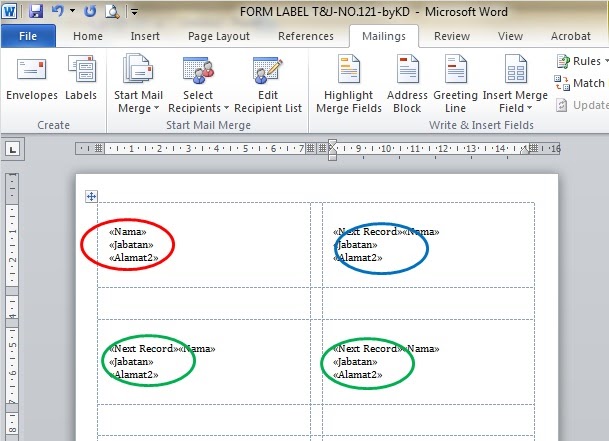Open the Select Recipients dropdown
Screen dimensions: 609x441
(x=198, y=84)
